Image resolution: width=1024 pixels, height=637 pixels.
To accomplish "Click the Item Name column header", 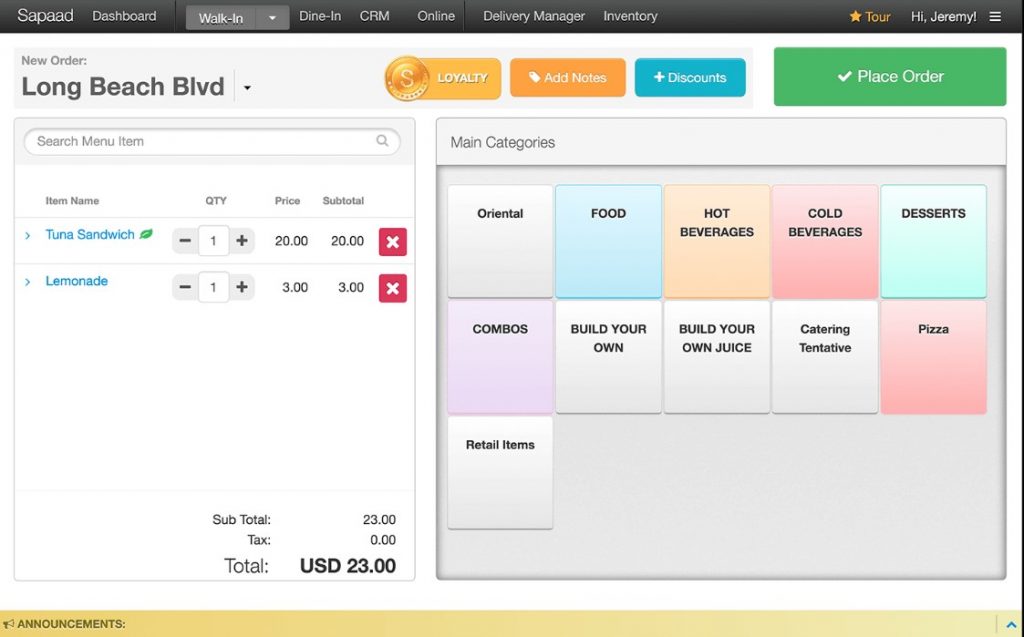I will click(x=72, y=201).
